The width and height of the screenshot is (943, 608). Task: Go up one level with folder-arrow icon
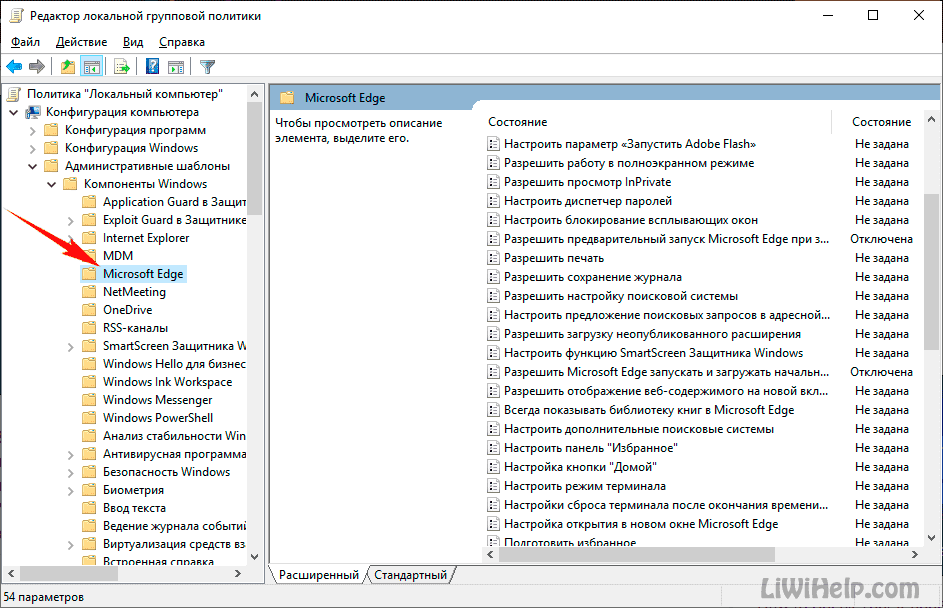[67, 67]
